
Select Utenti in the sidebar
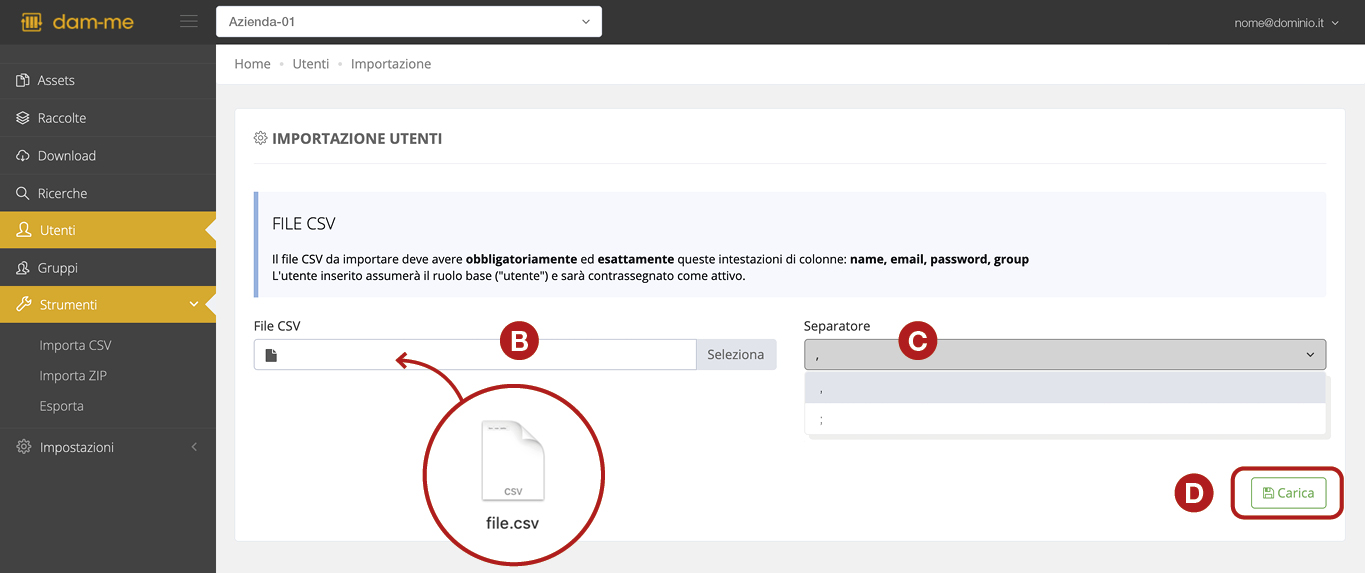pos(108,230)
